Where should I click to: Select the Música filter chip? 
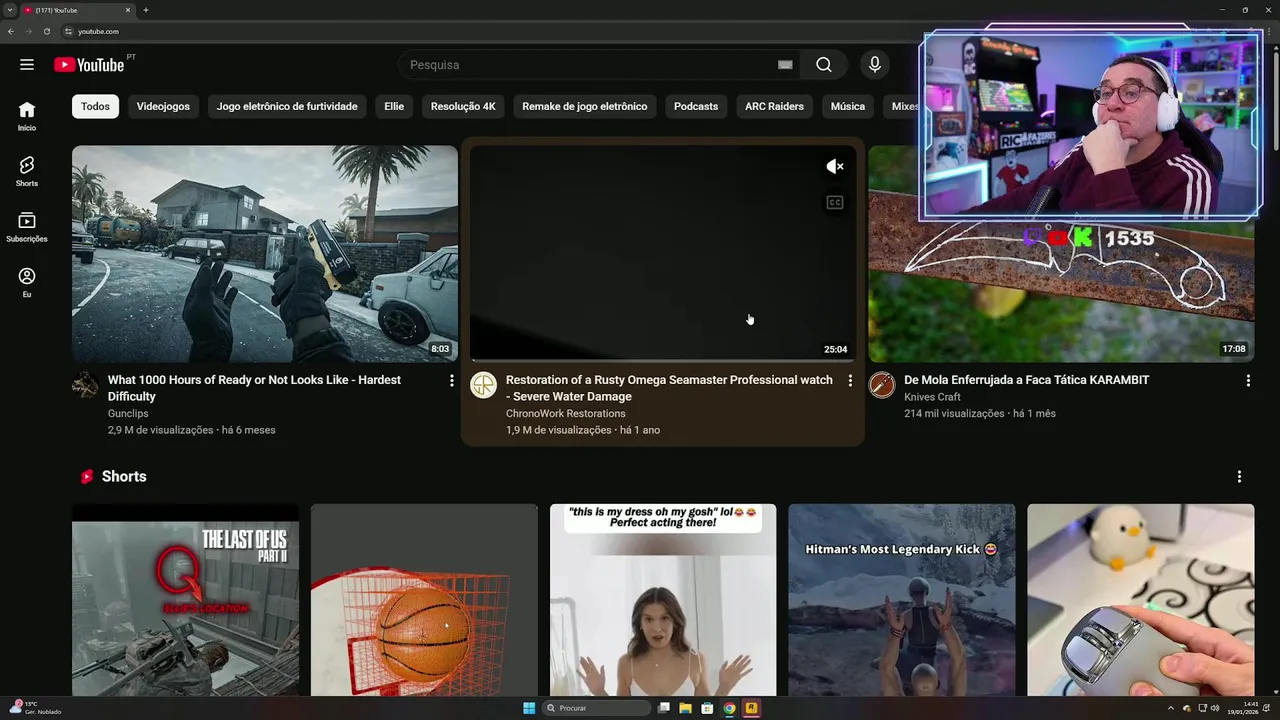pos(848,106)
